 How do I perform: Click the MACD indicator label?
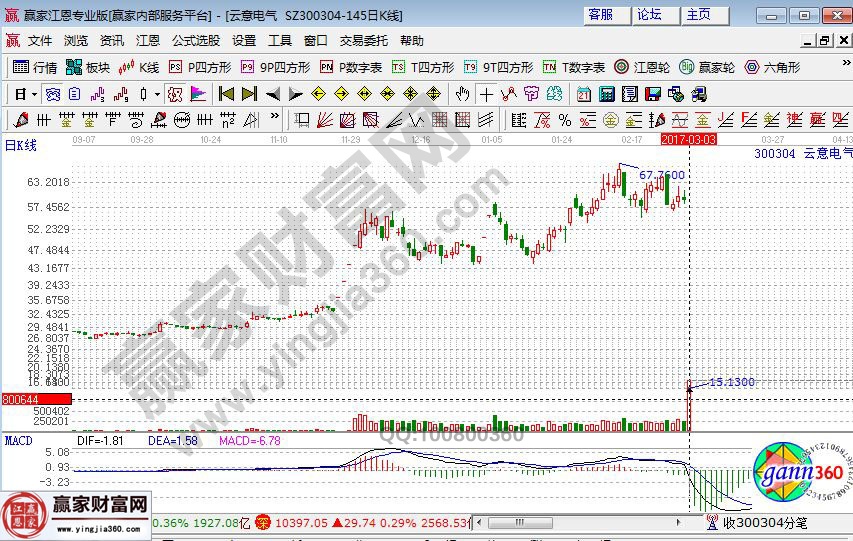(18, 440)
